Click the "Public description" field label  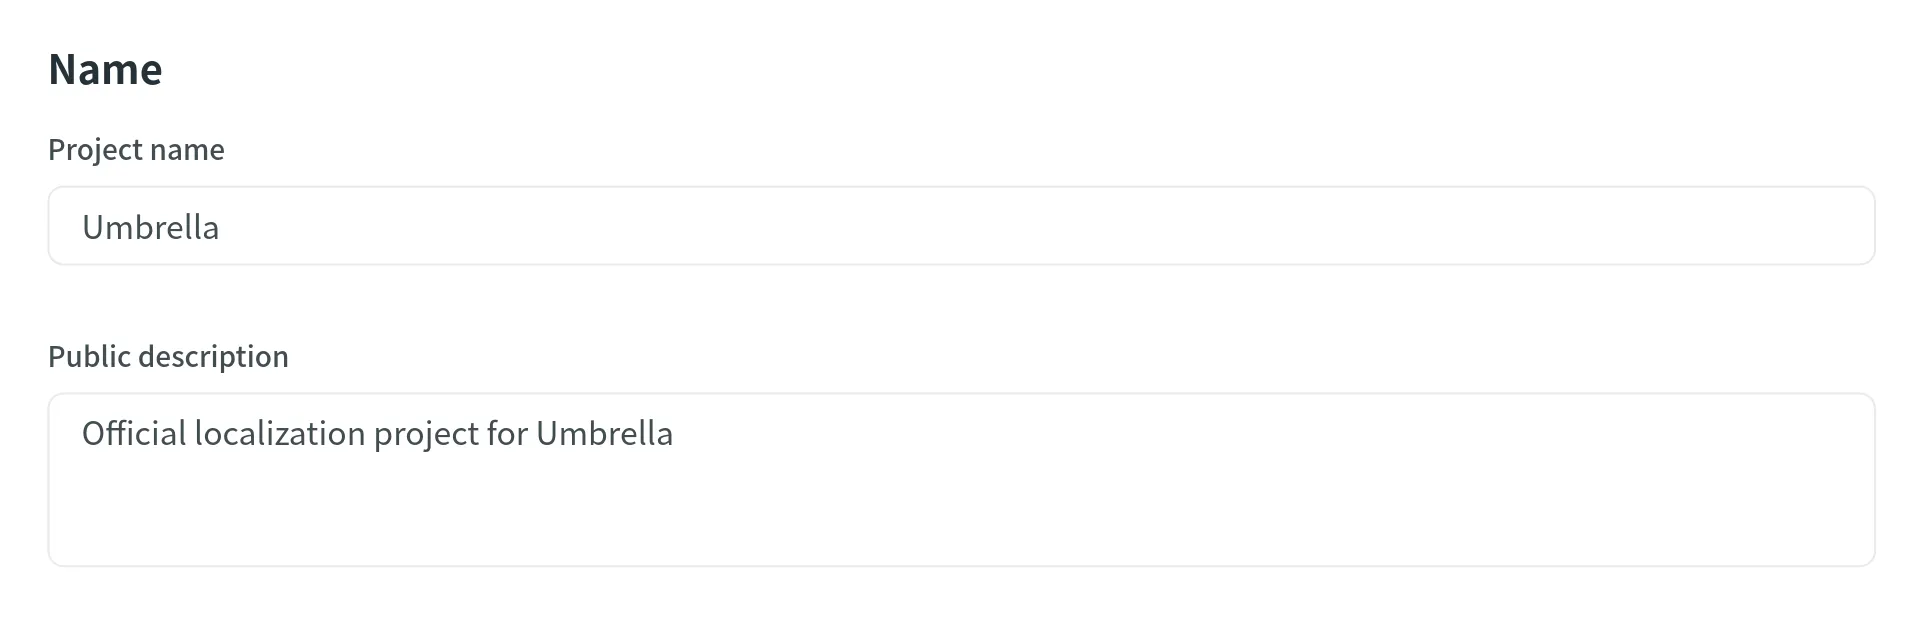pyautogui.click(x=168, y=357)
